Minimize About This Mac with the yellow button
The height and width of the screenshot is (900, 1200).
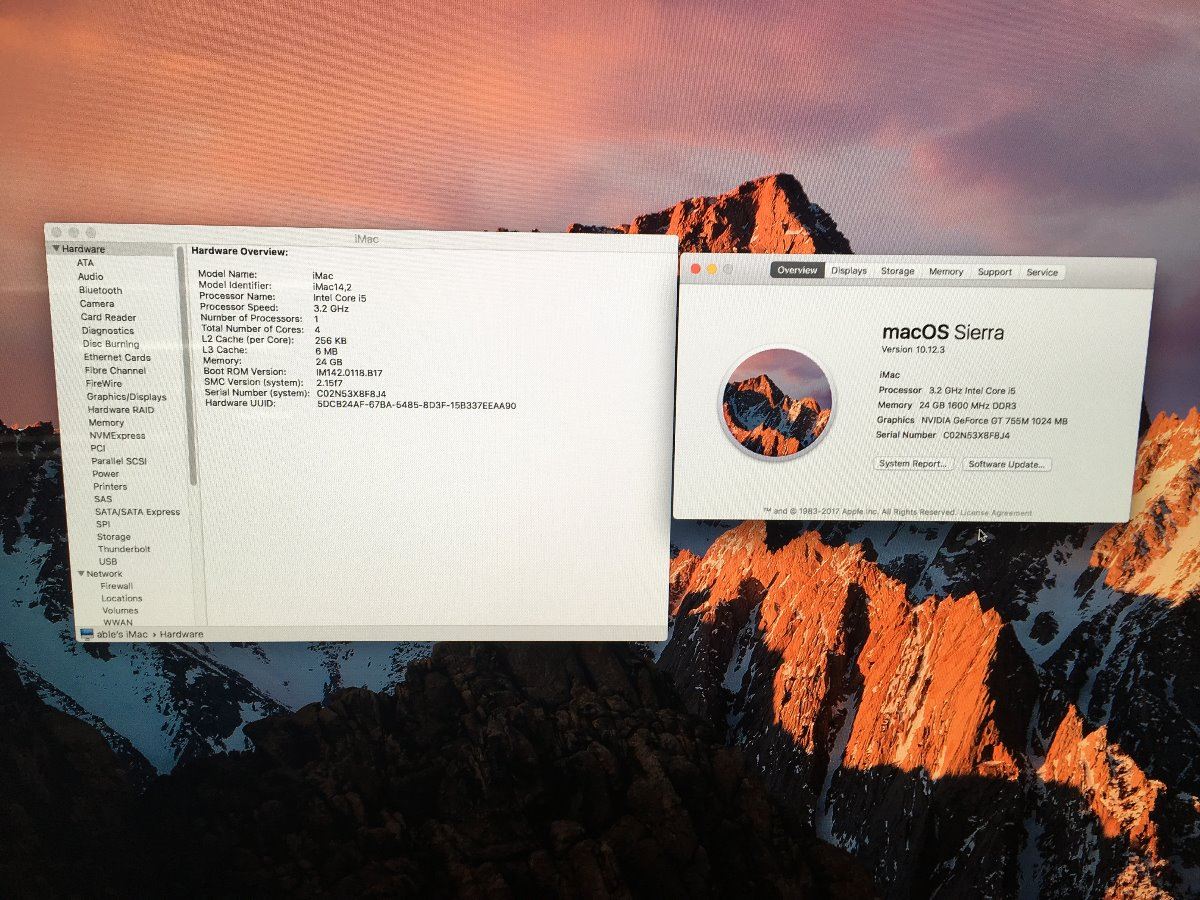point(712,269)
